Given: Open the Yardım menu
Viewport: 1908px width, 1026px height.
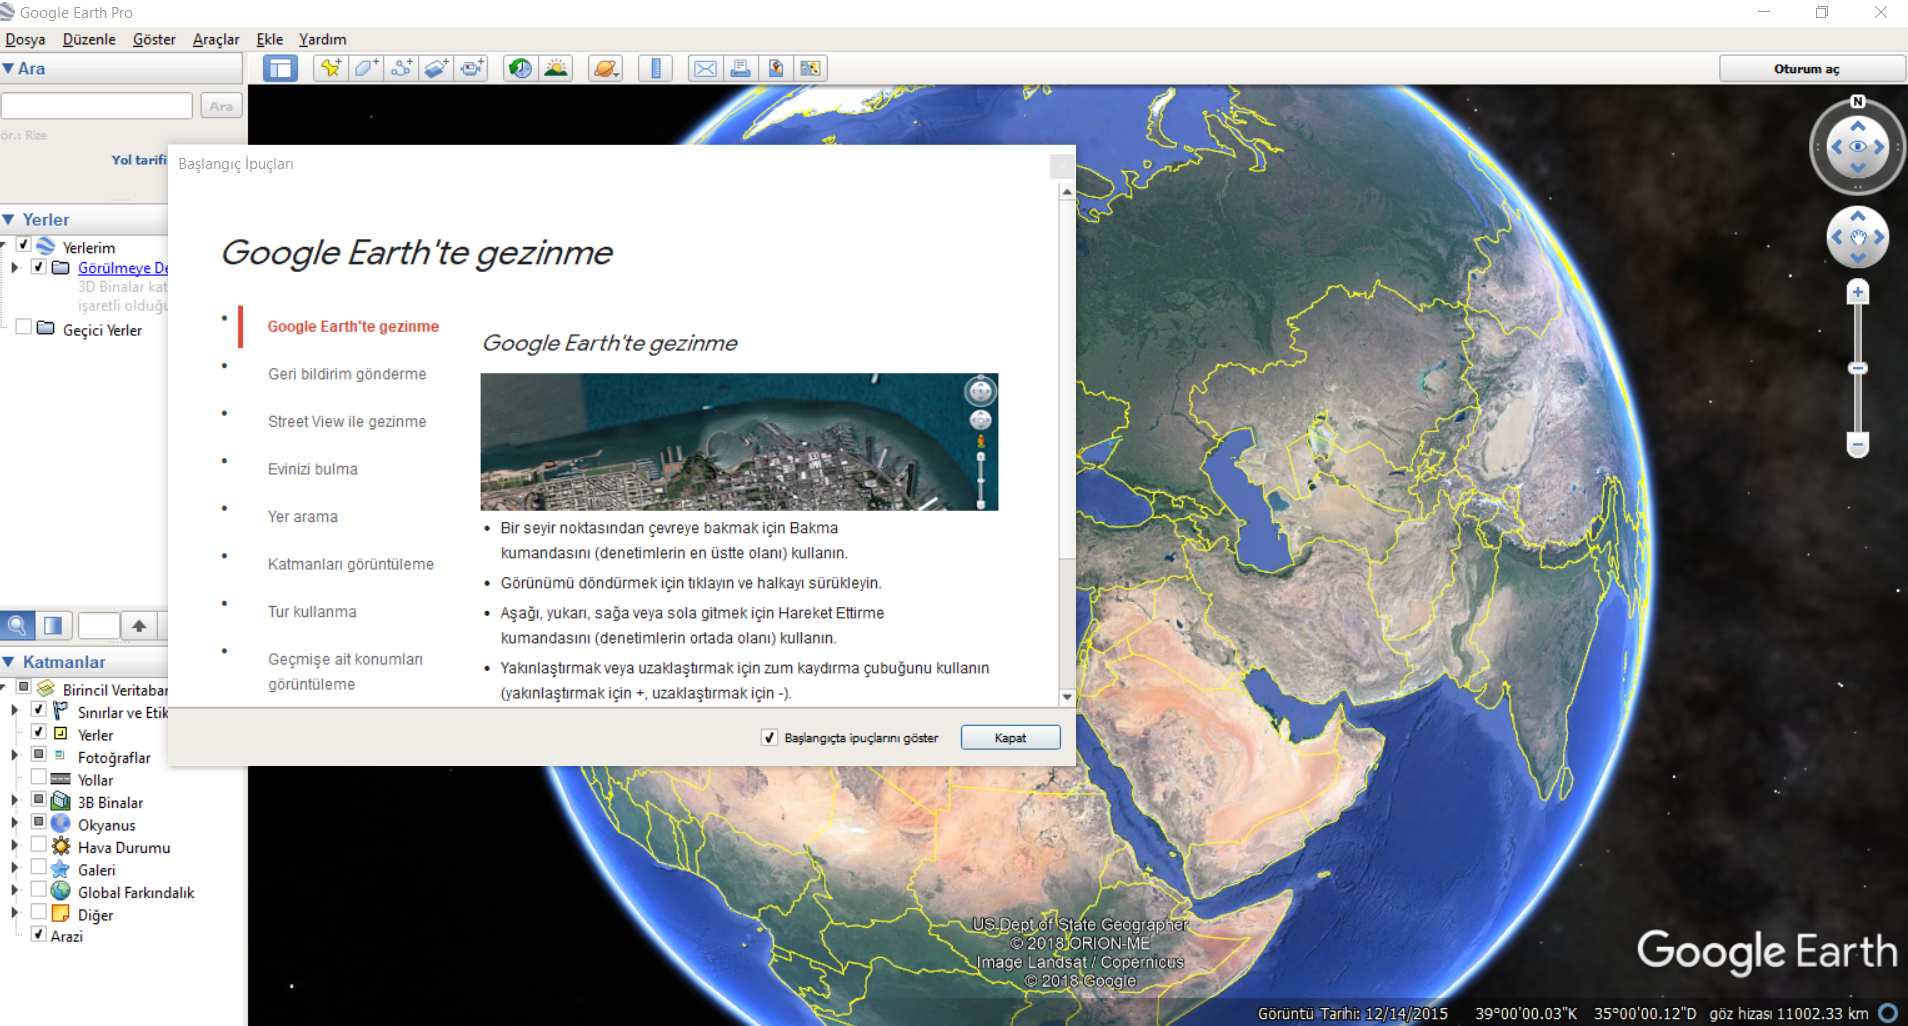Looking at the screenshot, I should click(x=323, y=39).
